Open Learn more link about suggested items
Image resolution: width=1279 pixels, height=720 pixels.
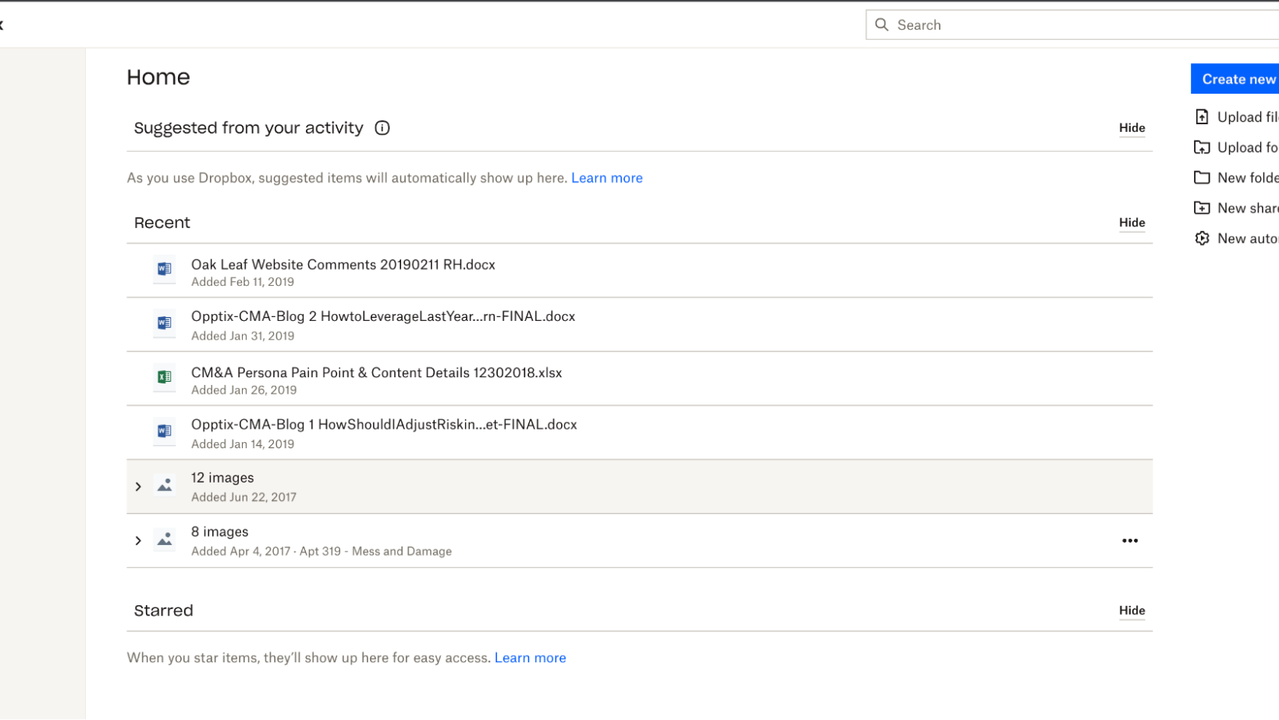[606, 178]
